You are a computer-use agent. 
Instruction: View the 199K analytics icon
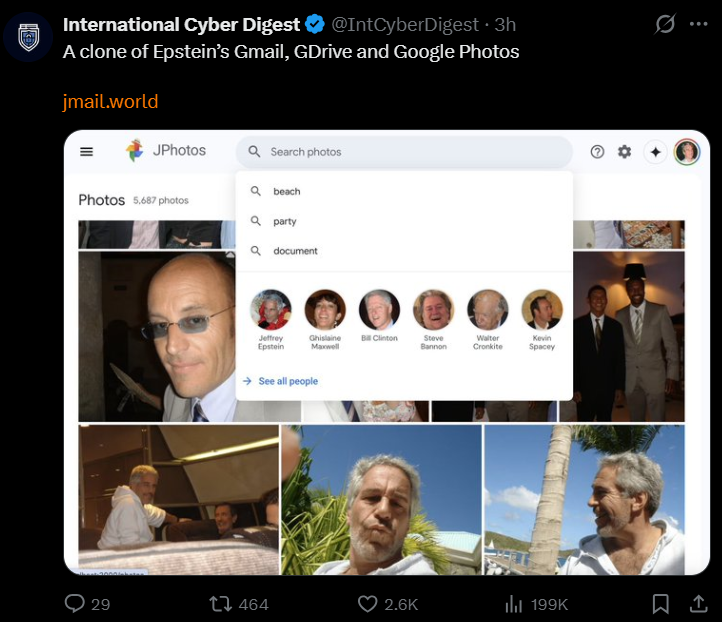pos(514,604)
